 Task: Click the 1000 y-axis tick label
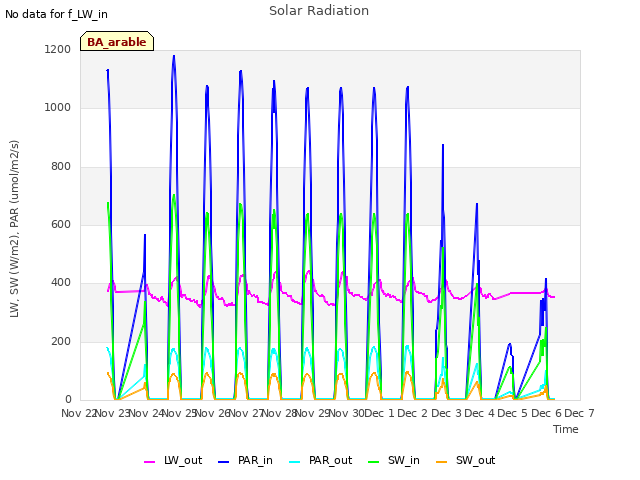click(x=58, y=107)
